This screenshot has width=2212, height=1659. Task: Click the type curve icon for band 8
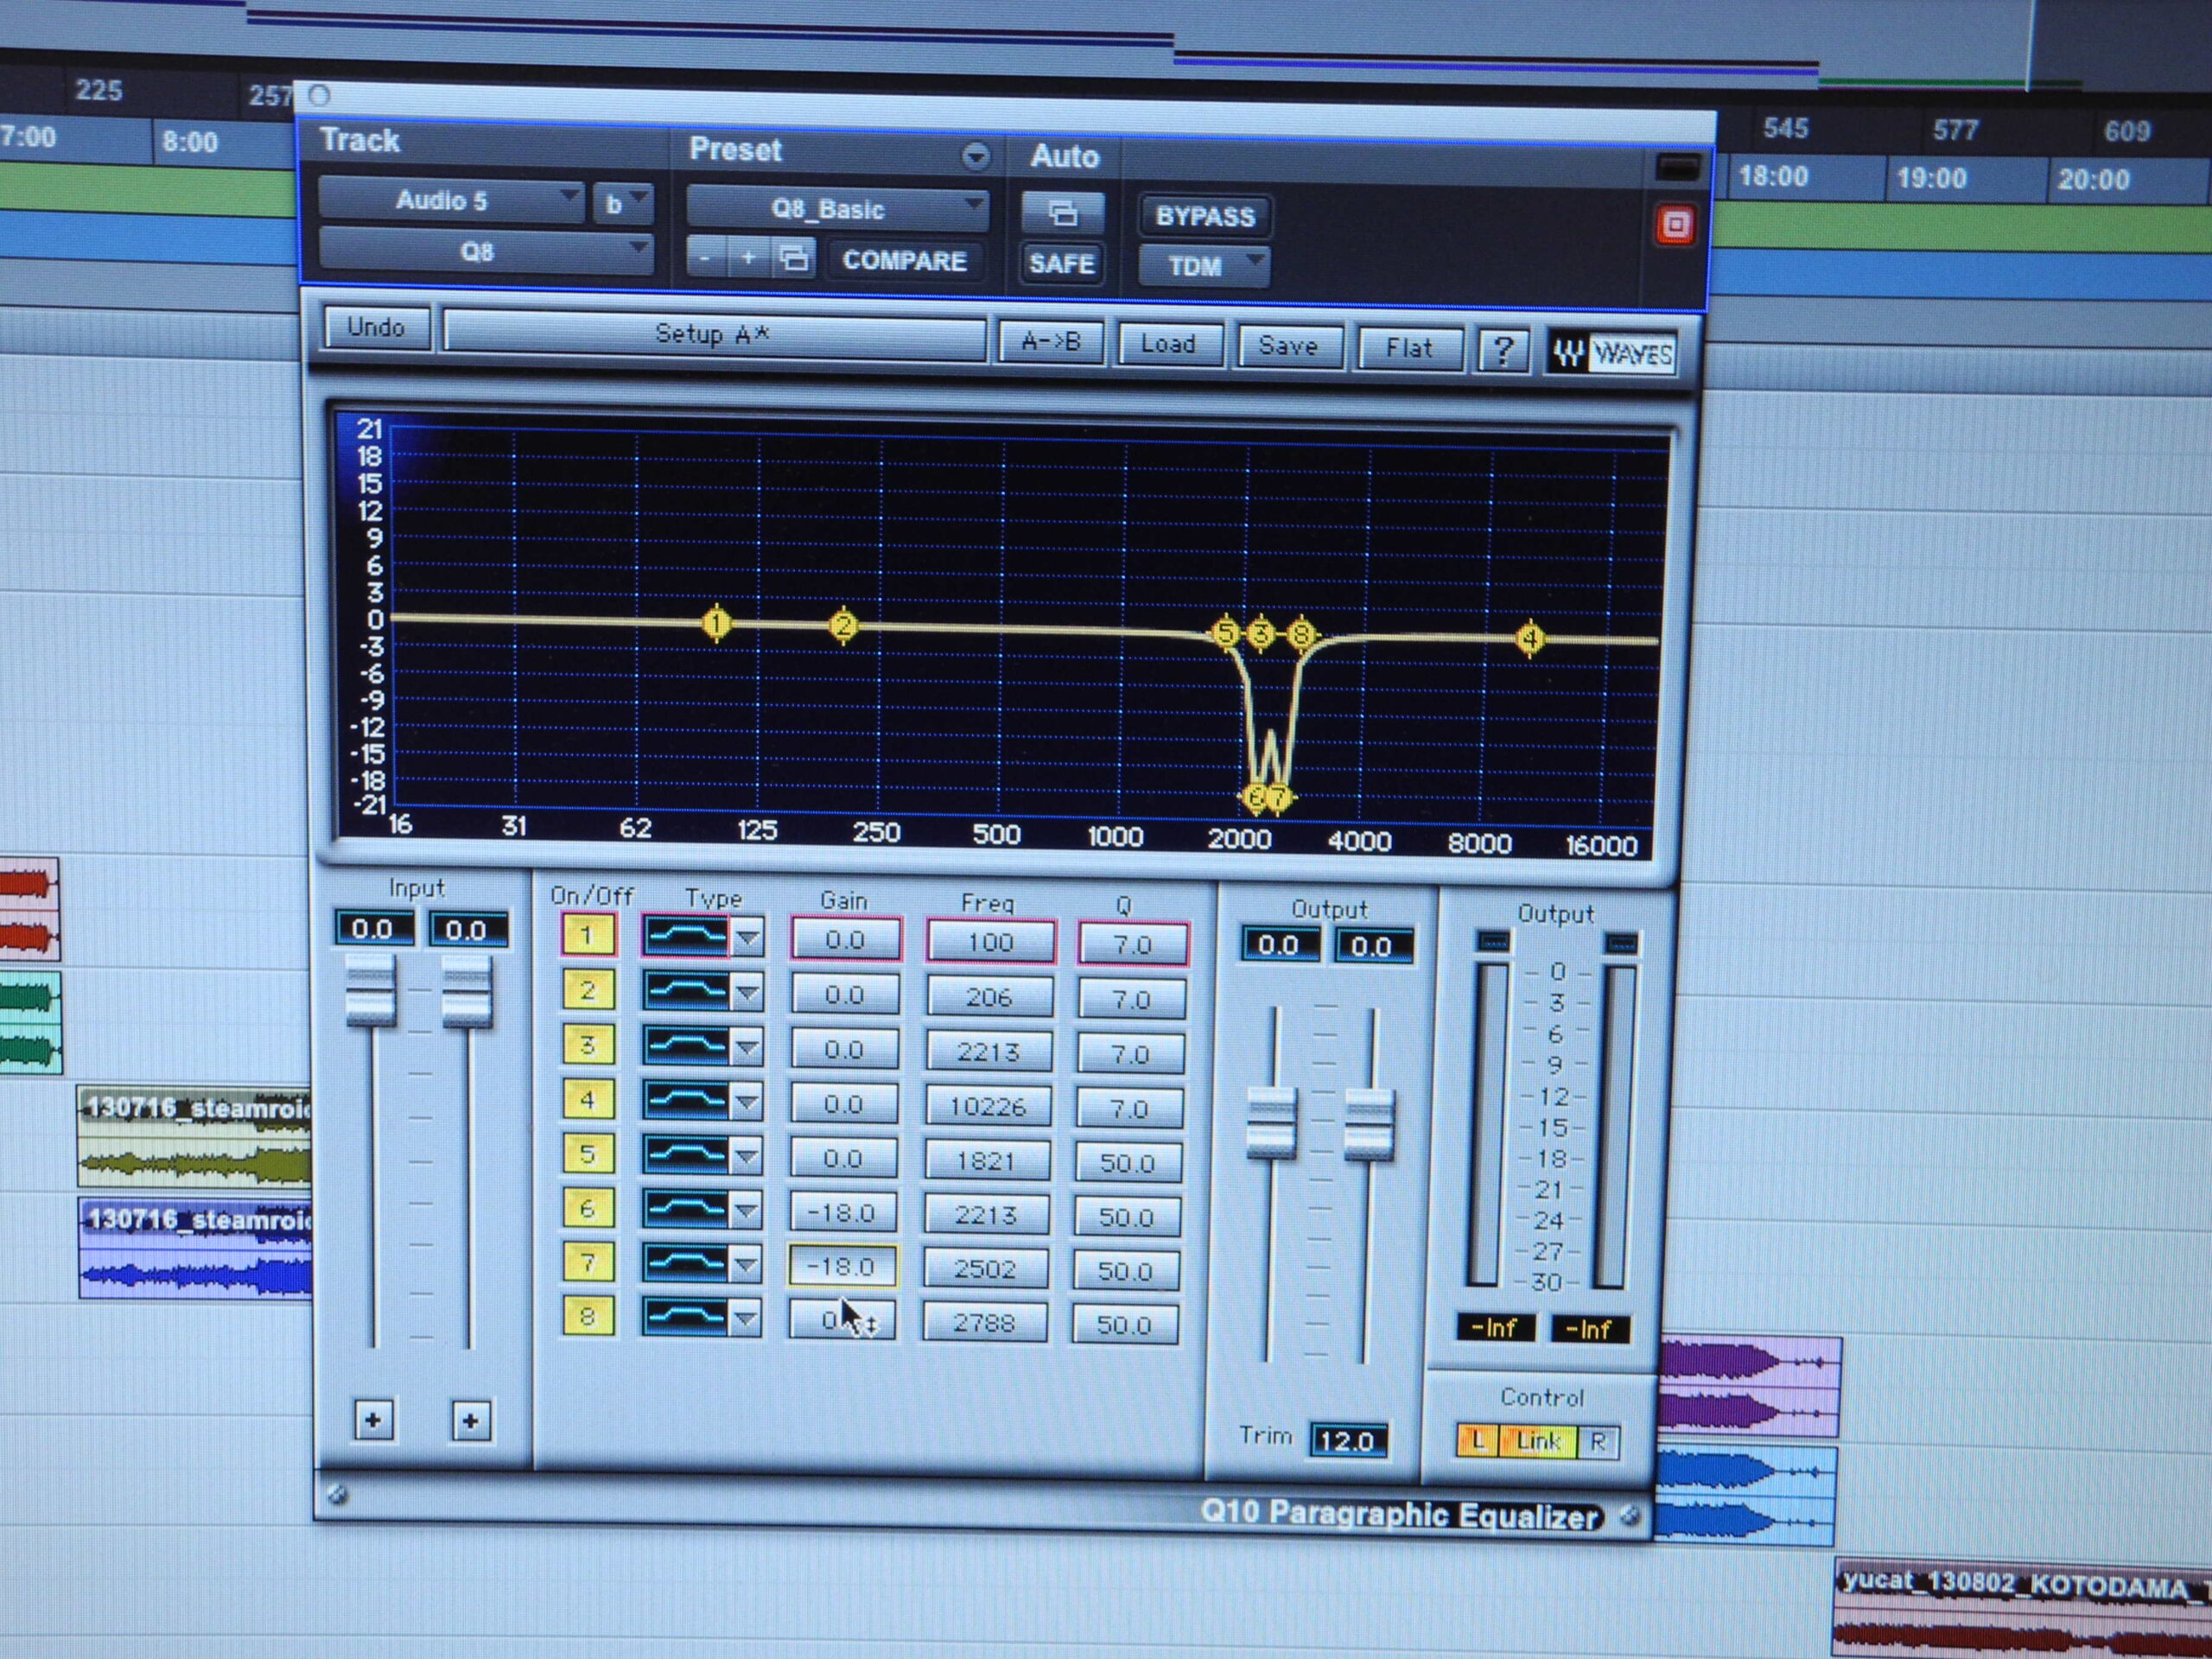[686, 1317]
